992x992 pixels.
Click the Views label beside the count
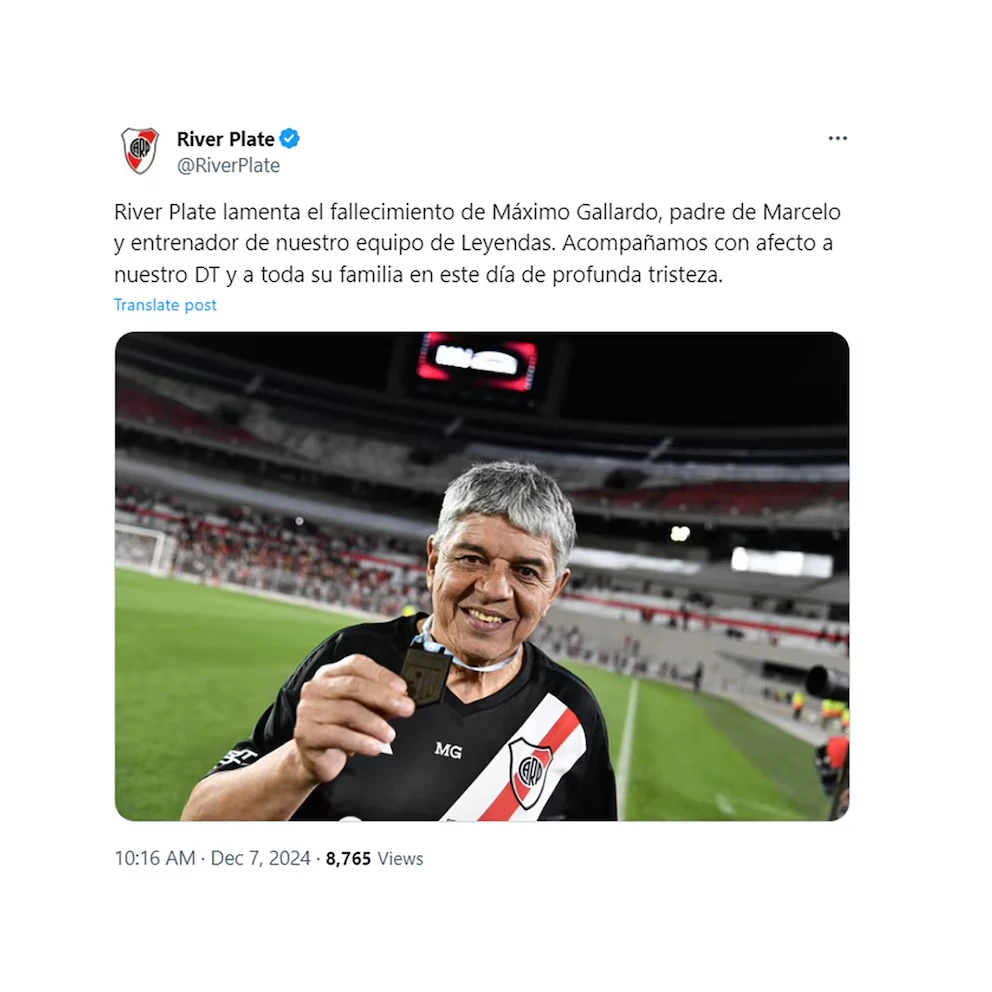(400, 858)
